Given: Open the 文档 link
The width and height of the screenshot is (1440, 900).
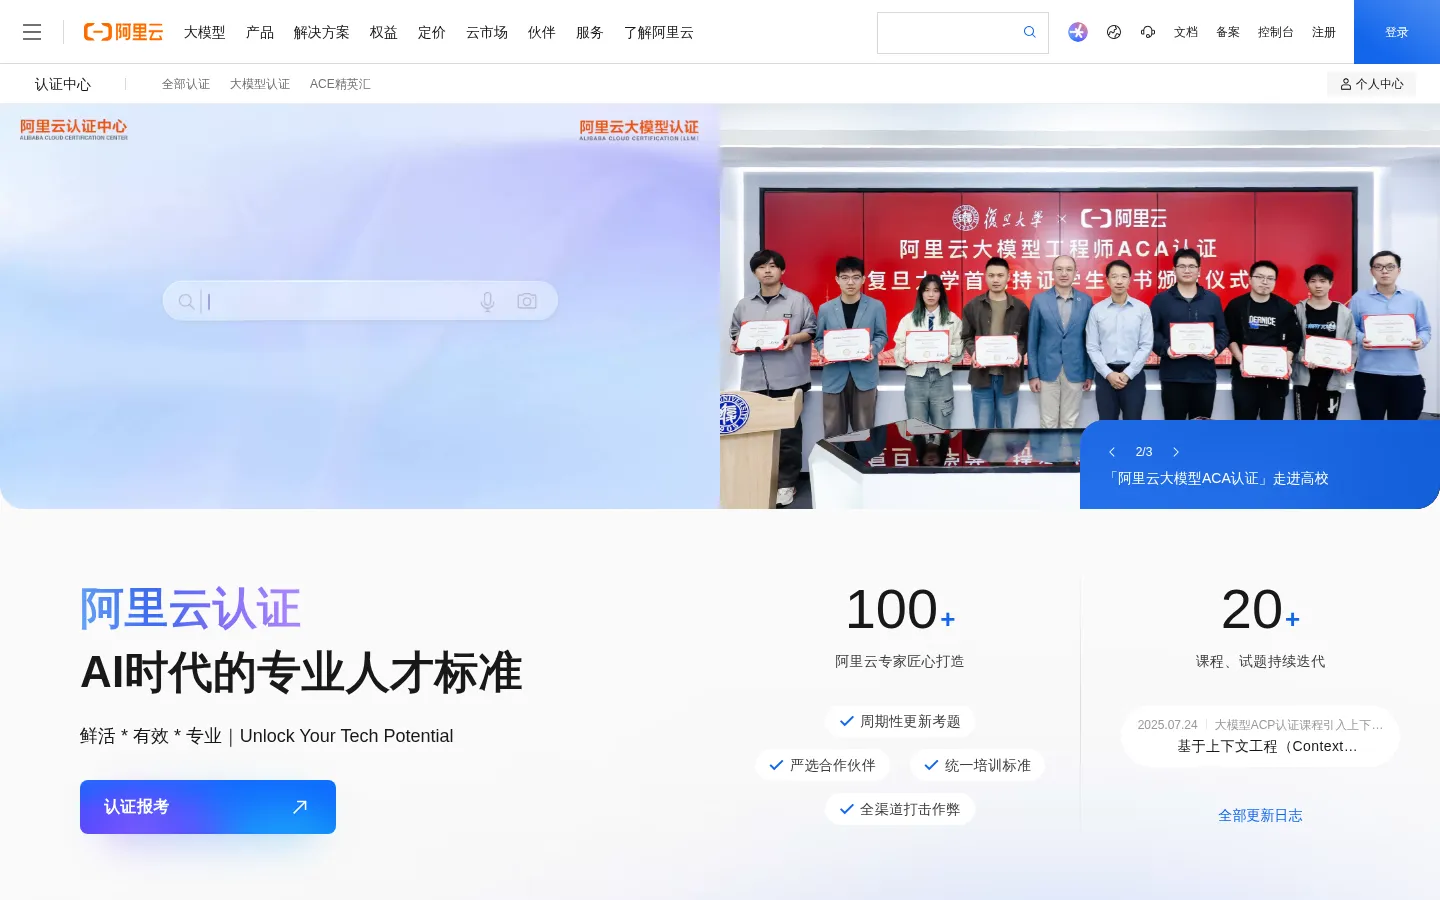Looking at the screenshot, I should [1186, 32].
